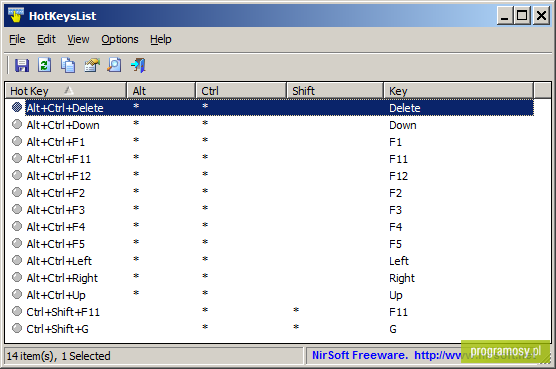This screenshot has width=556, height=369.
Task: Select the Alt+Ctrl+F3 hot key entry
Action: tap(56, 210)
